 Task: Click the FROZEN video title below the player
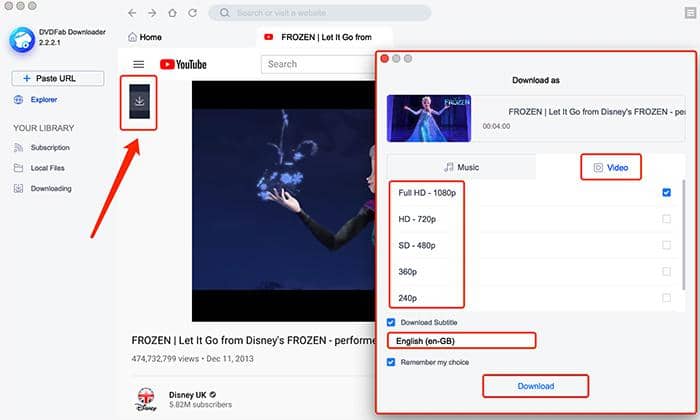tap(254, 341)
